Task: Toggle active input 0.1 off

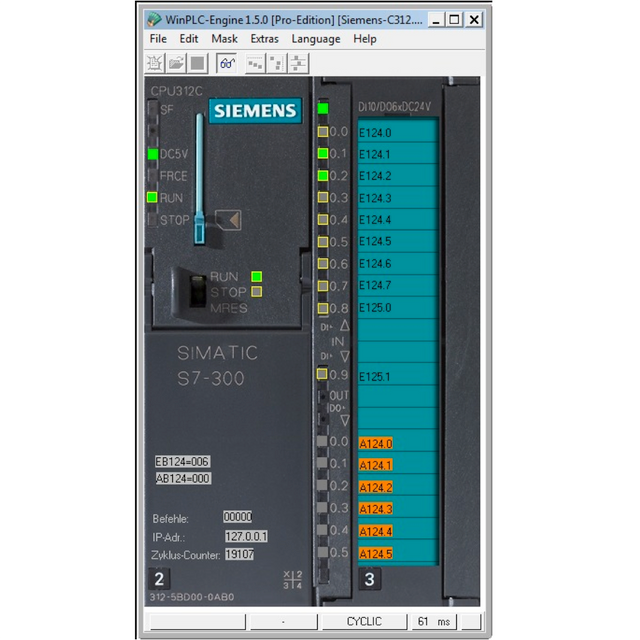Action: 323,153
